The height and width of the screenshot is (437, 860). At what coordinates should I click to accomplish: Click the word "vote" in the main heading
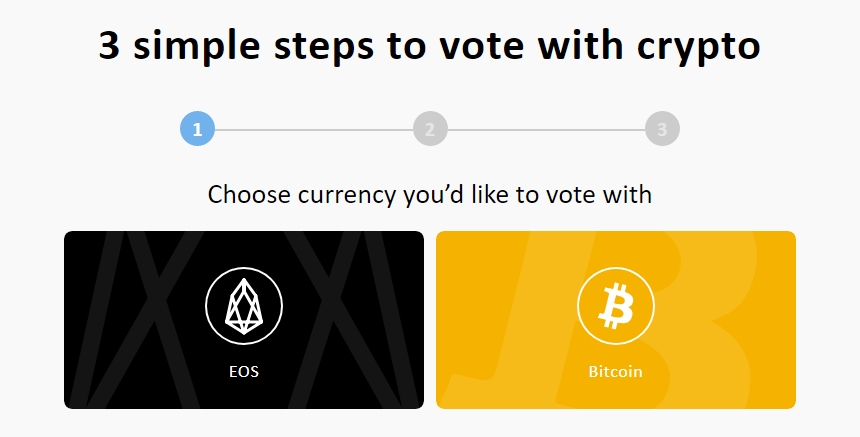[485, 46]
